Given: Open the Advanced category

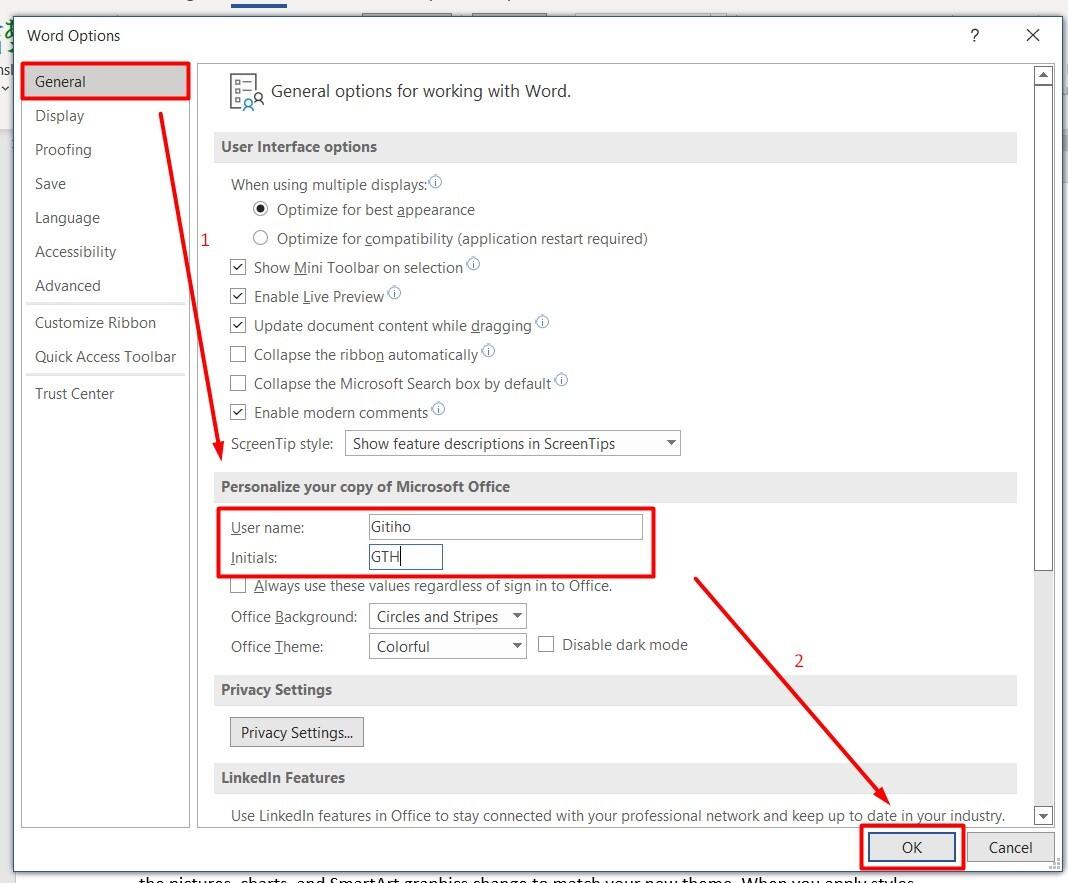Looking at the screenshot, I should tap(105, 286).
